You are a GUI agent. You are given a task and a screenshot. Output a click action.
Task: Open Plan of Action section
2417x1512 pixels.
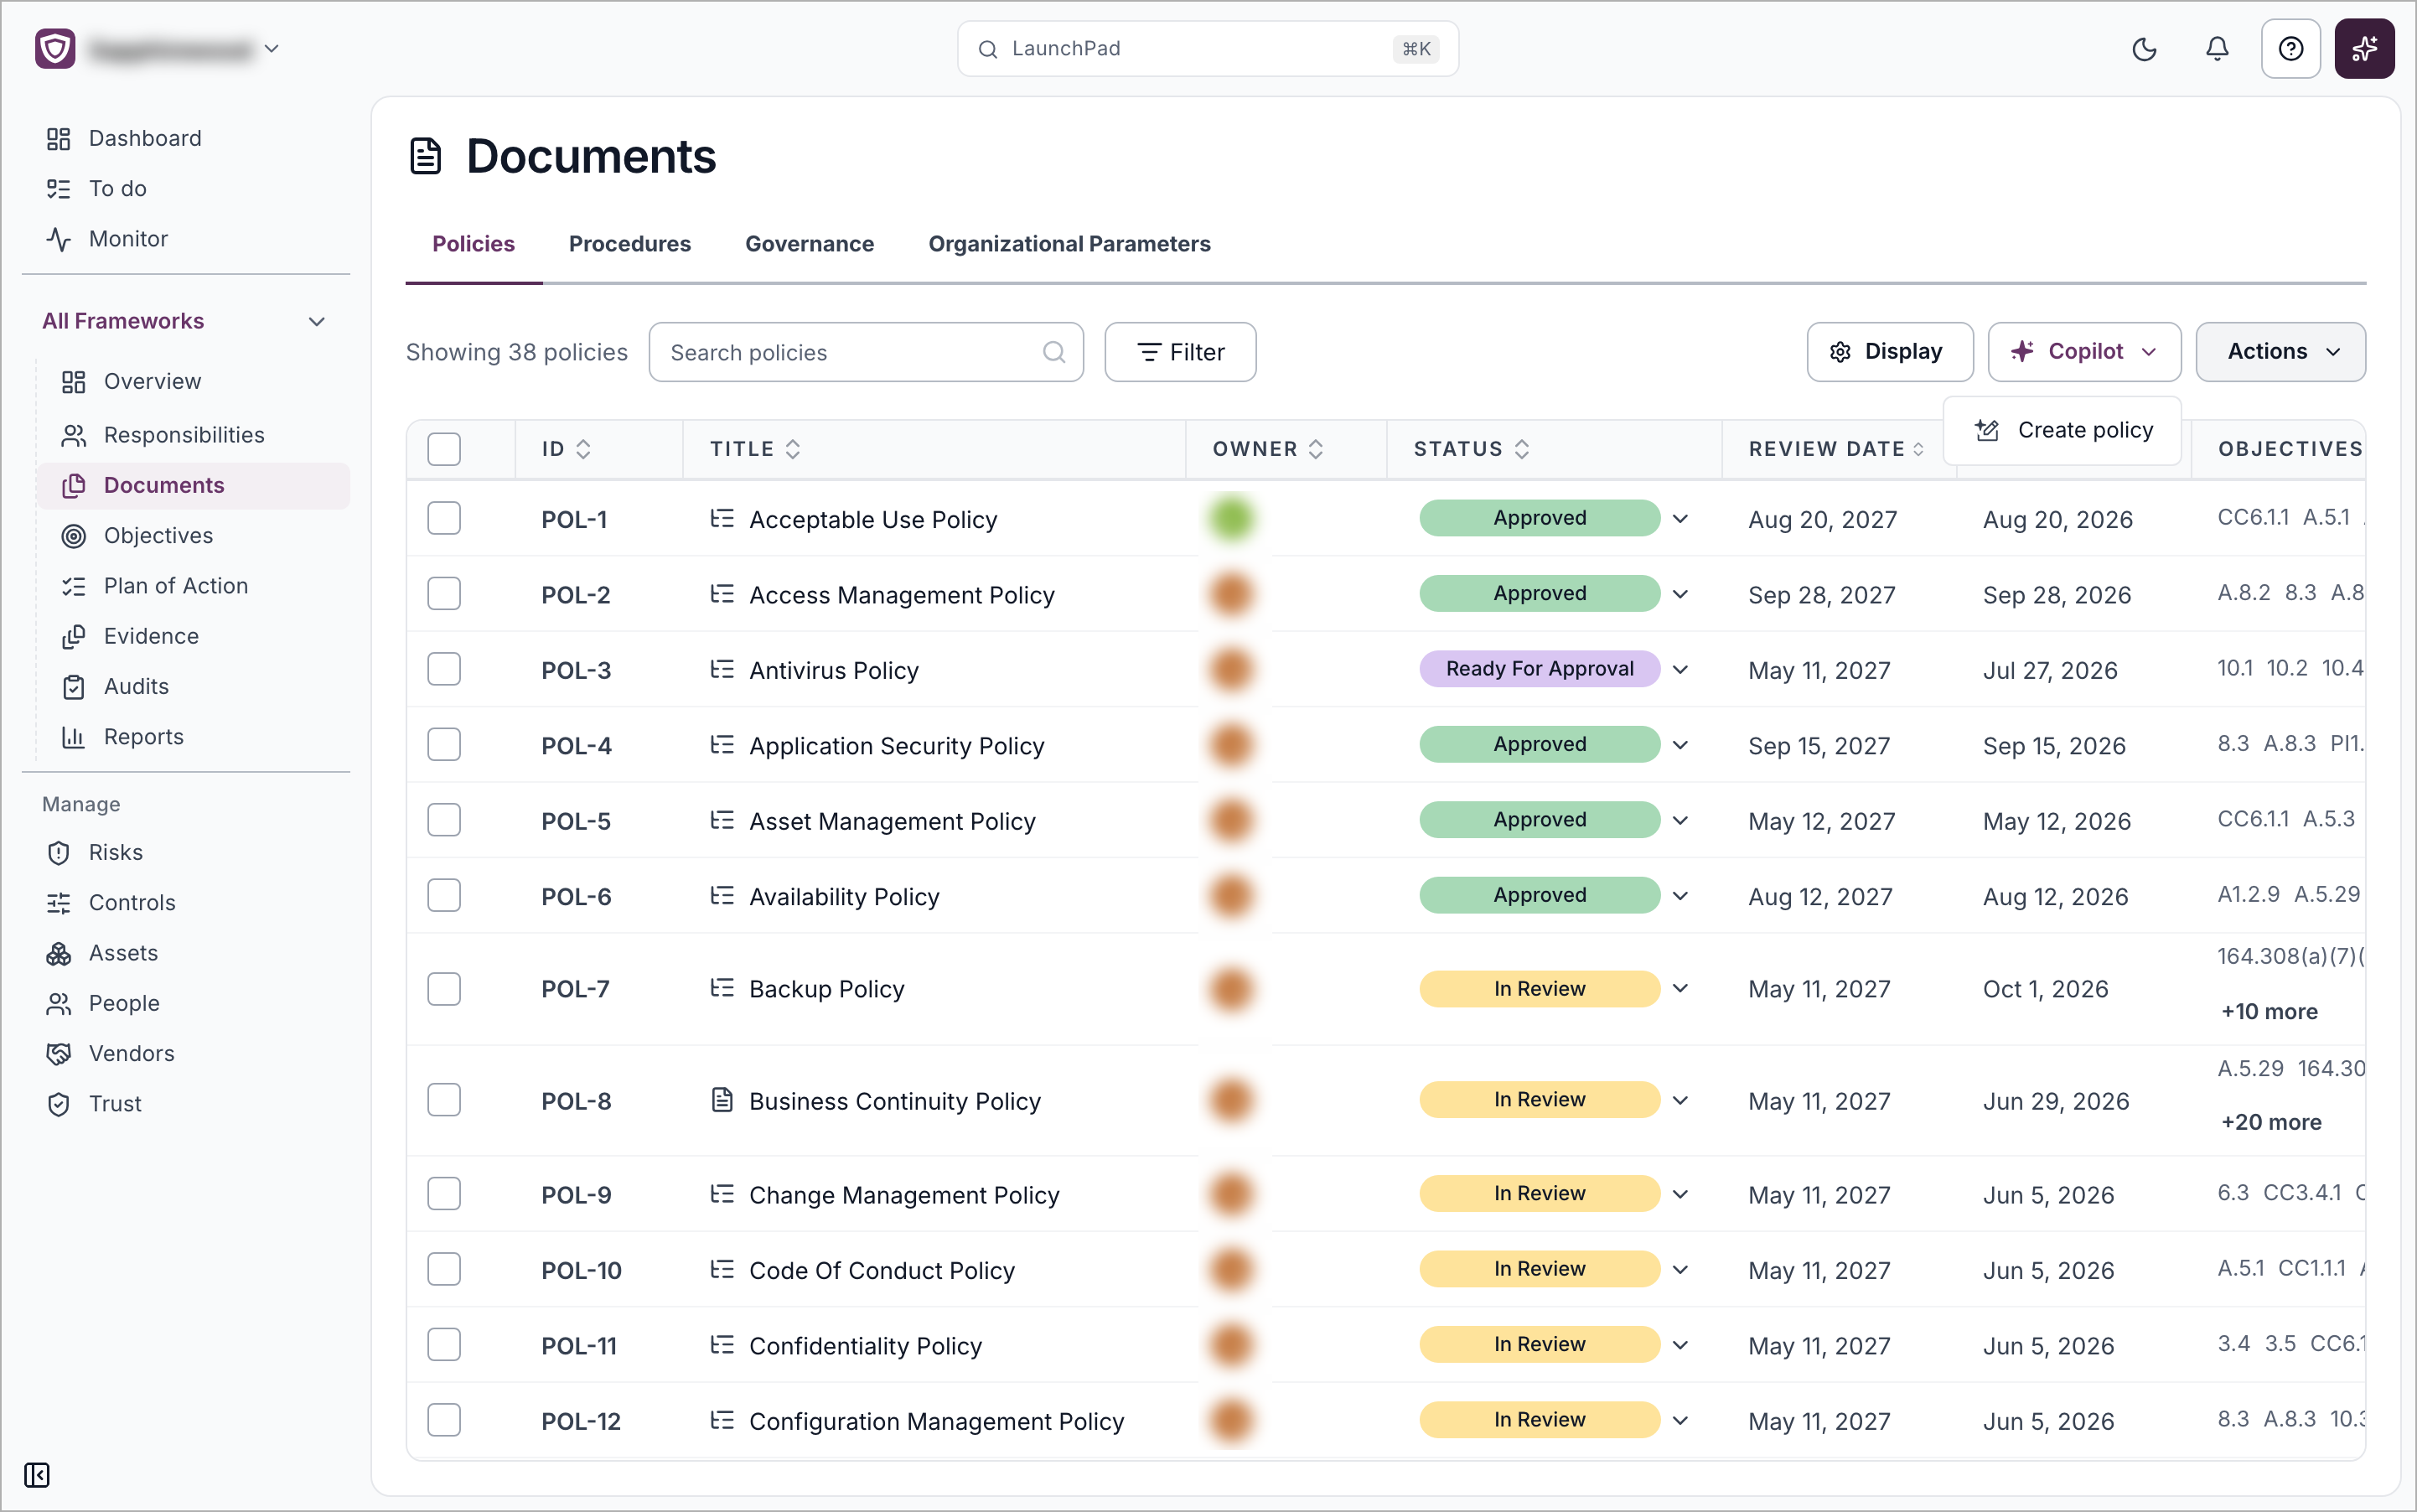point(176,585)
